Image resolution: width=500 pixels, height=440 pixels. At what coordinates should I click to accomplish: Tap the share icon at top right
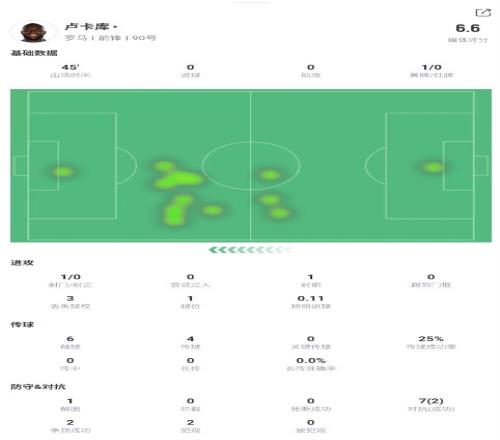pos(483,13)
